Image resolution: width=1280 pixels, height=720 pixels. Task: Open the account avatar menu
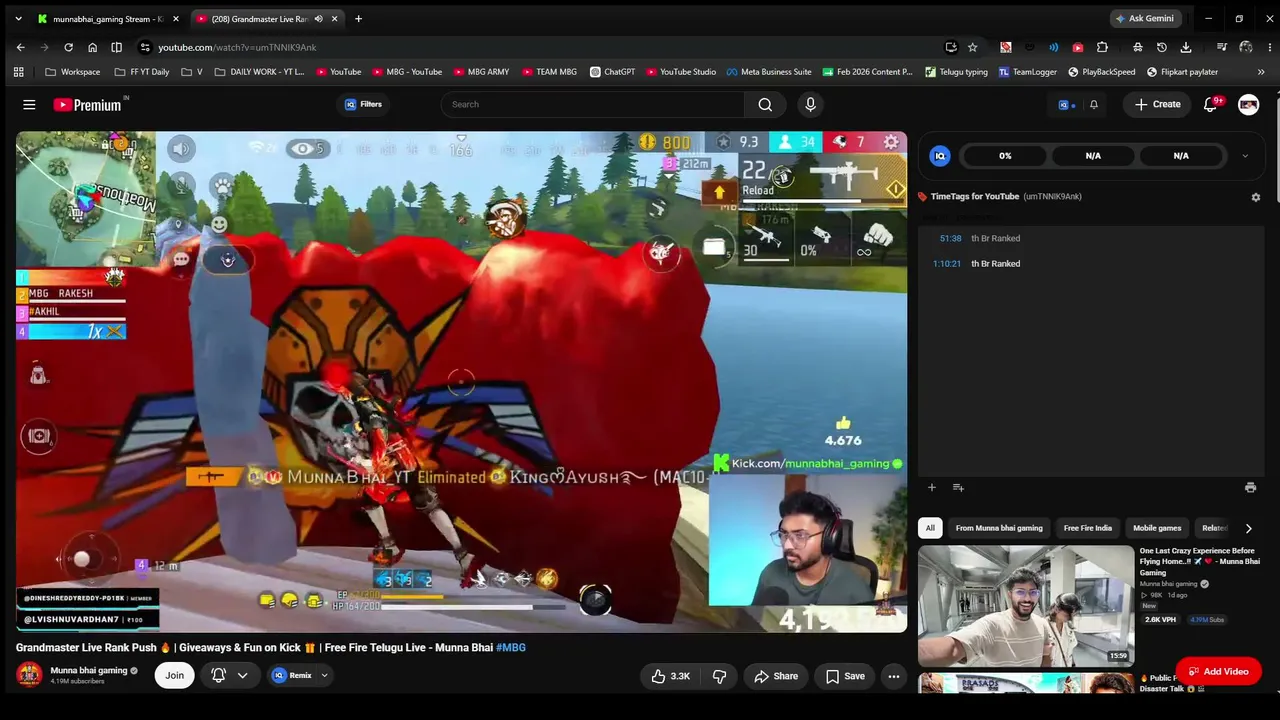point(1248,104)
